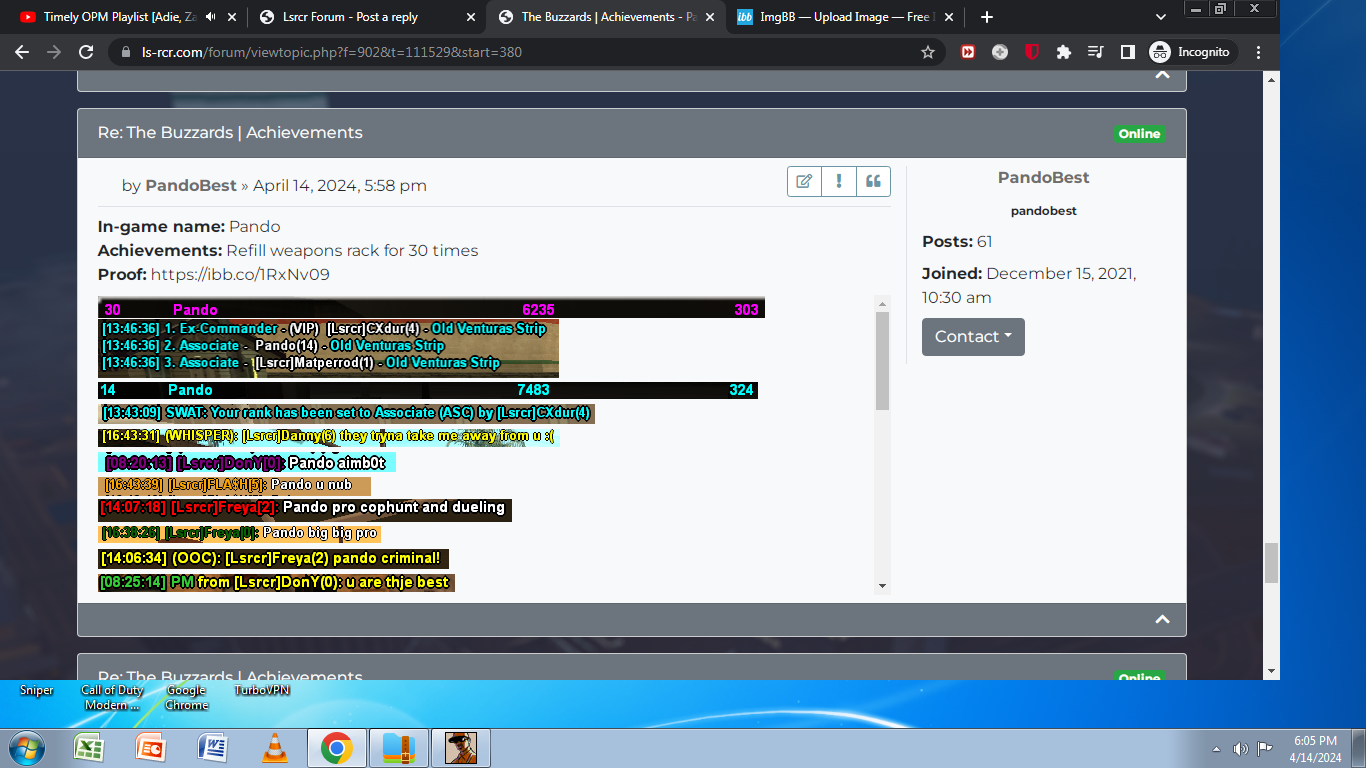The height and width of the screenshot is (768, 1366).
Task: Toggle the browser side panel icon
Action: (x=1128, y=52)
